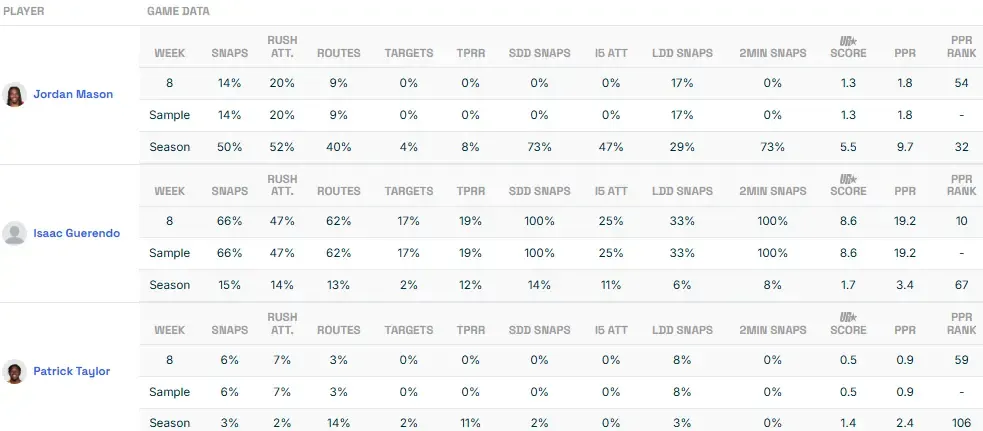Click the Utilization Score logo in Jordan Mason's table
Screen dimensions: 983x431
pos(848,41)
